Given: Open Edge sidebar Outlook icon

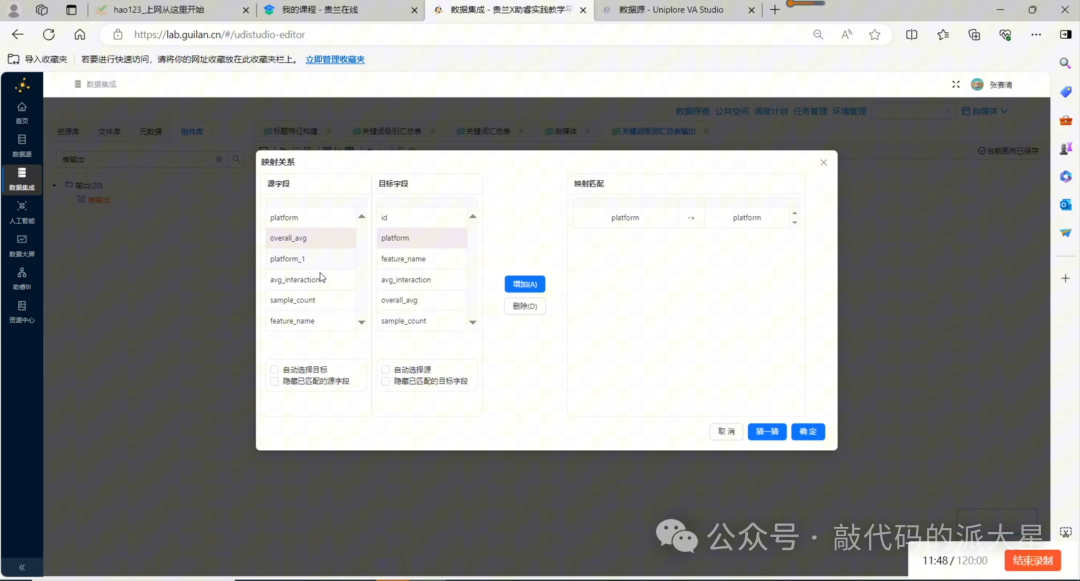Looking at the screenshot, I should pos(1066,204).
